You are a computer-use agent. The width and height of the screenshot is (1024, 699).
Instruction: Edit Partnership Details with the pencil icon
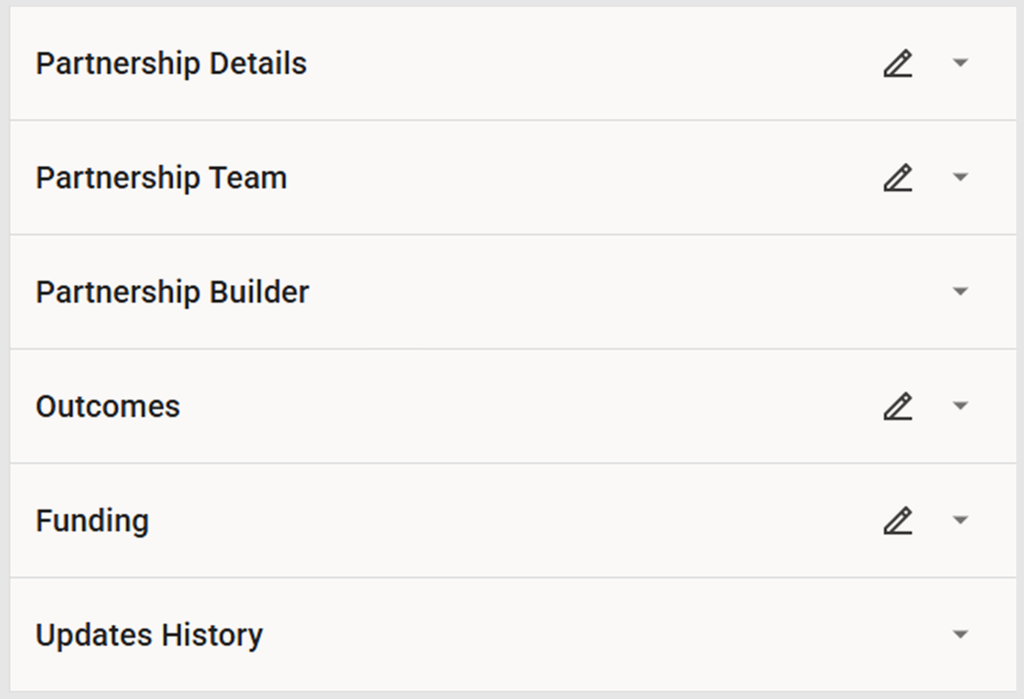tap(898, 64)
